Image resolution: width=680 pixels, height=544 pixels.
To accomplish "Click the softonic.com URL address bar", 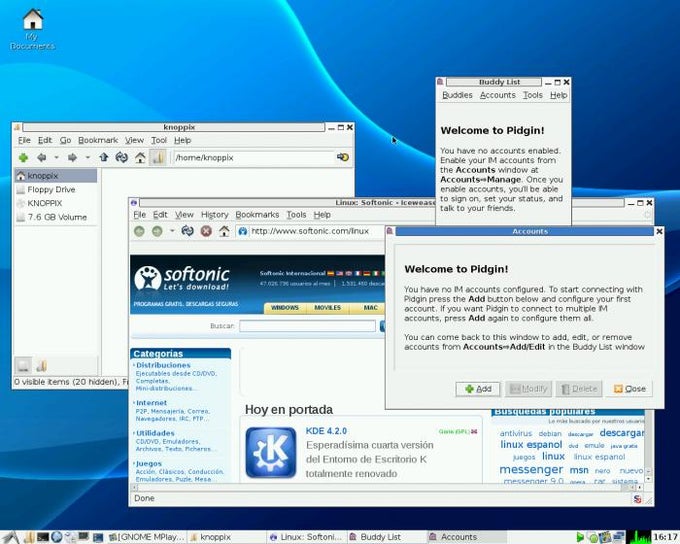I will pyautogui.click(x=311, y=231).
